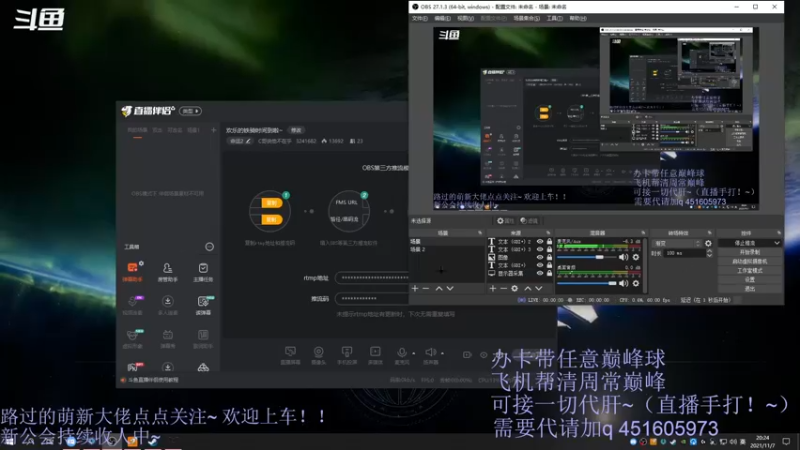Click Start Recording button in OBS controls
The image size is (800, 450).
tap(749, 252)
